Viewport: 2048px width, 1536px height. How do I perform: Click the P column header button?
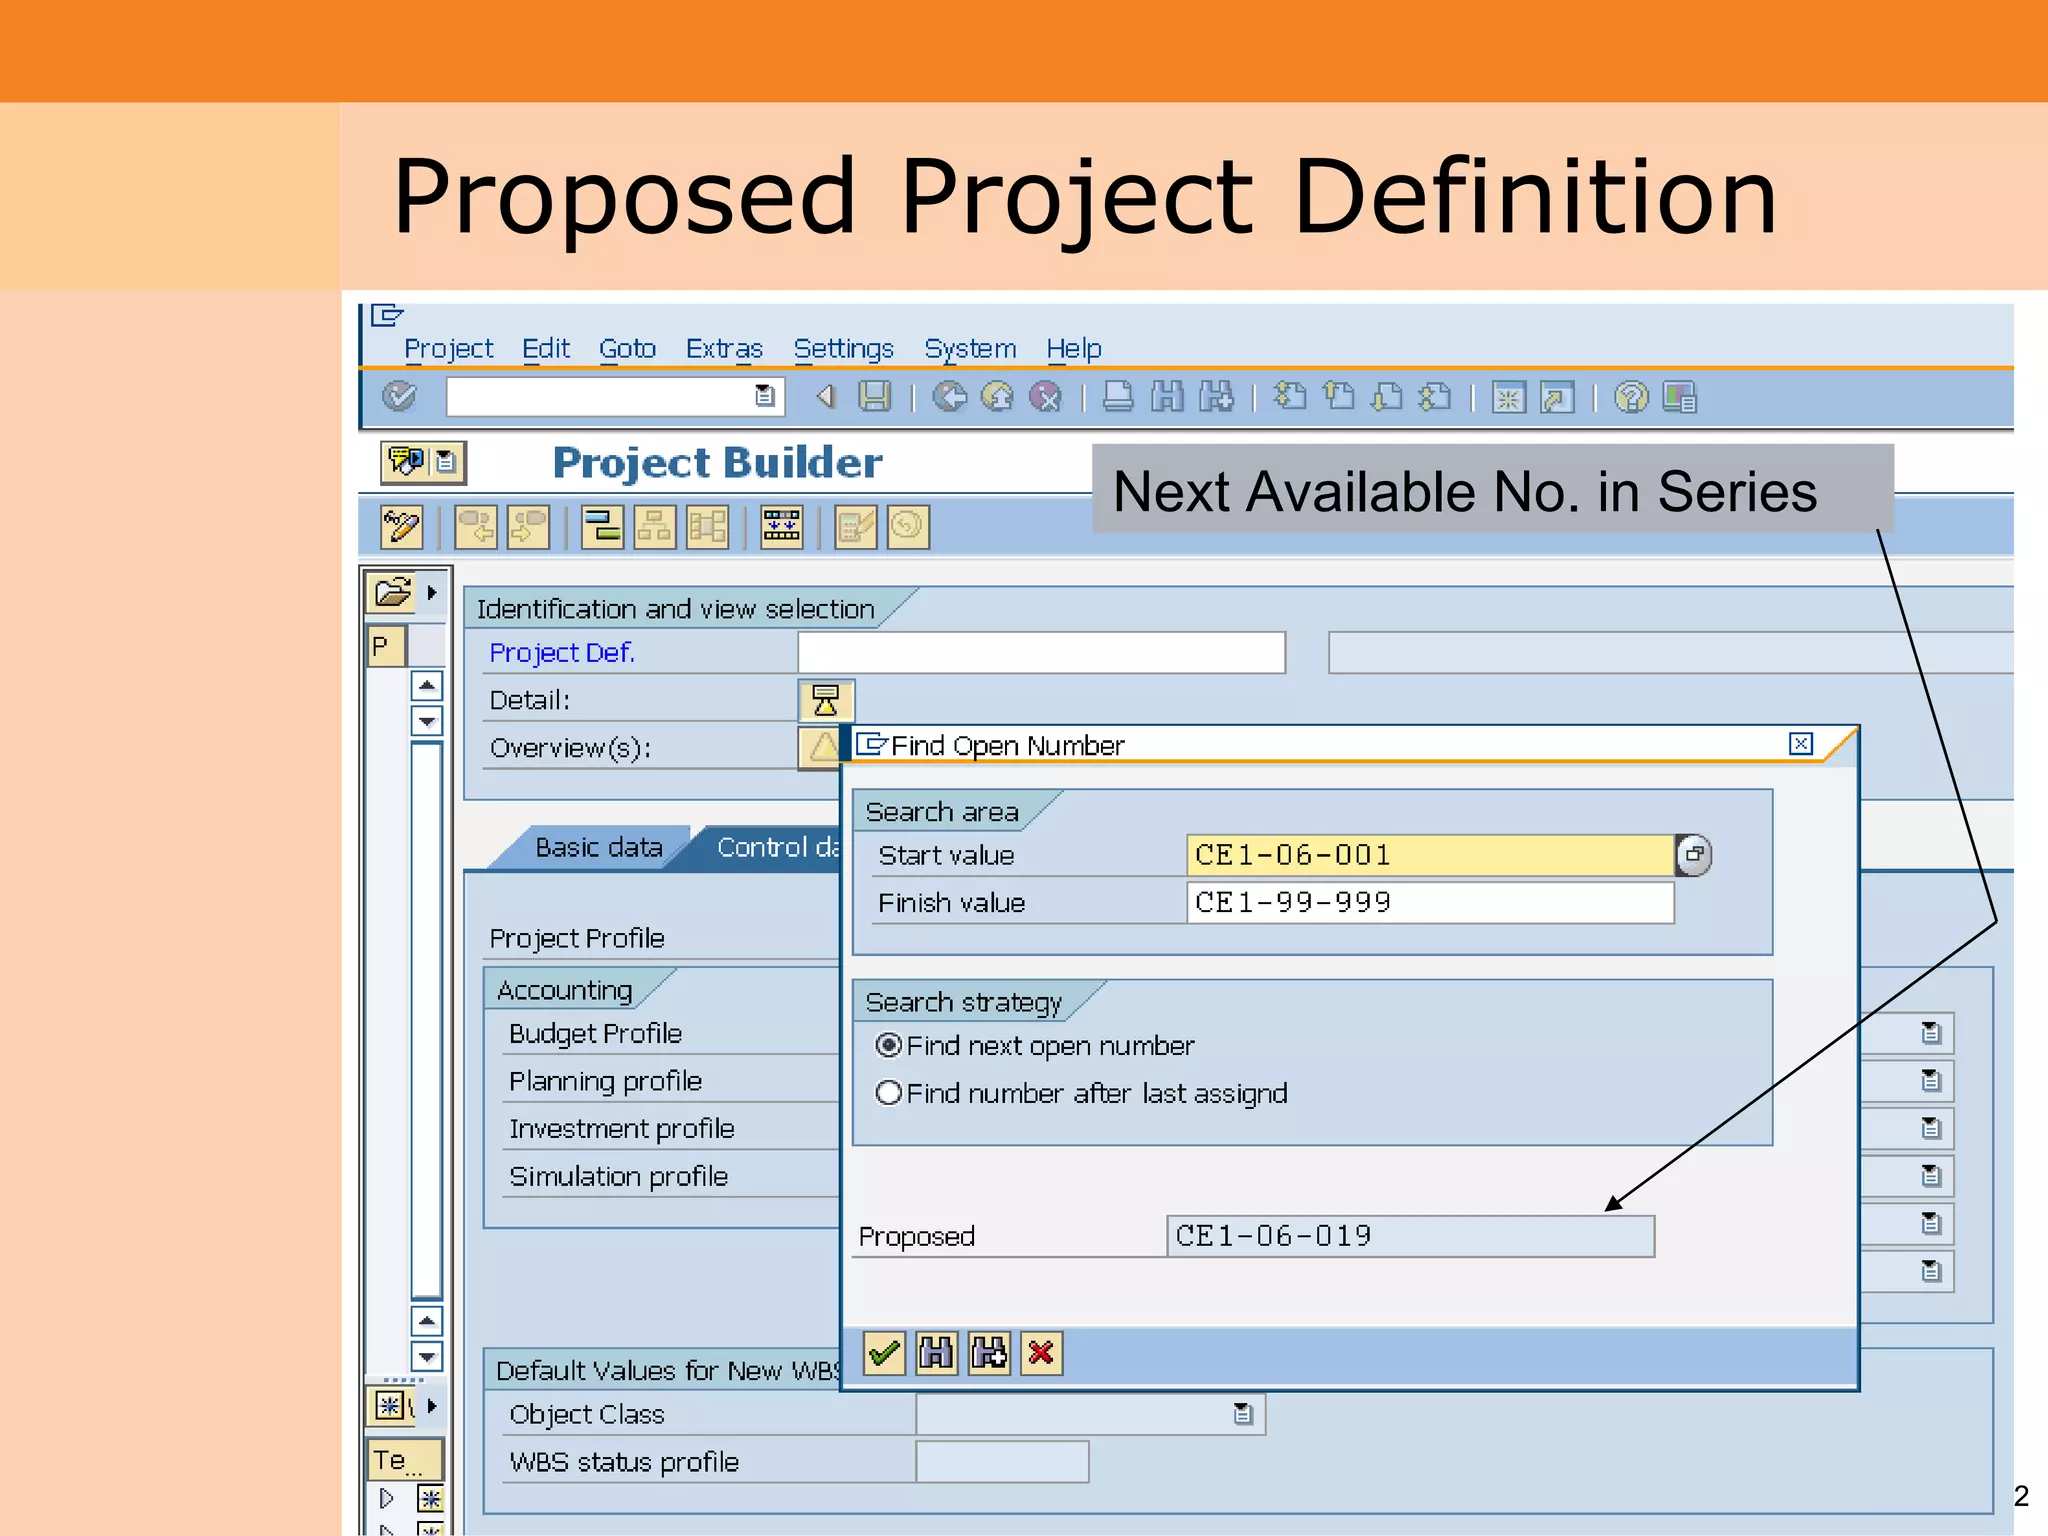point(386,647)
